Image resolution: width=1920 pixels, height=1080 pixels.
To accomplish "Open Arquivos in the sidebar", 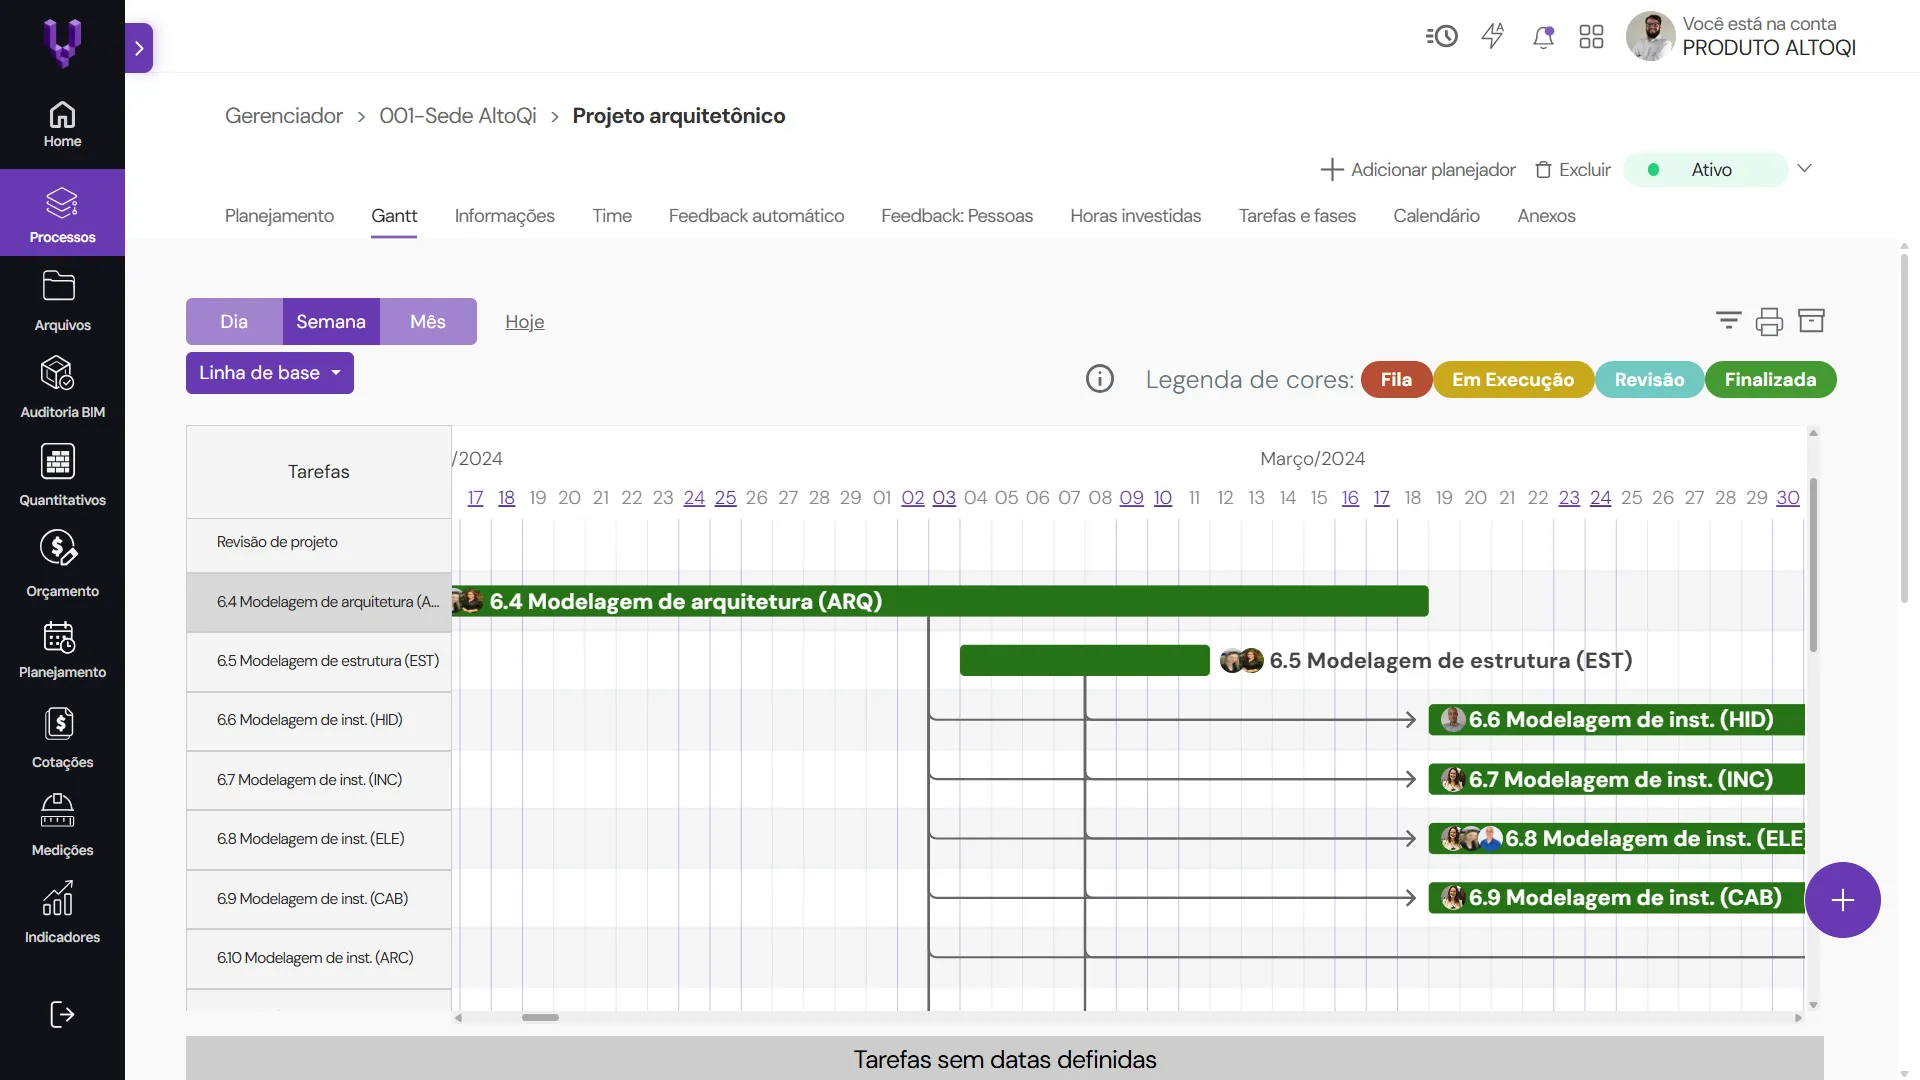I will click(62, 300).
